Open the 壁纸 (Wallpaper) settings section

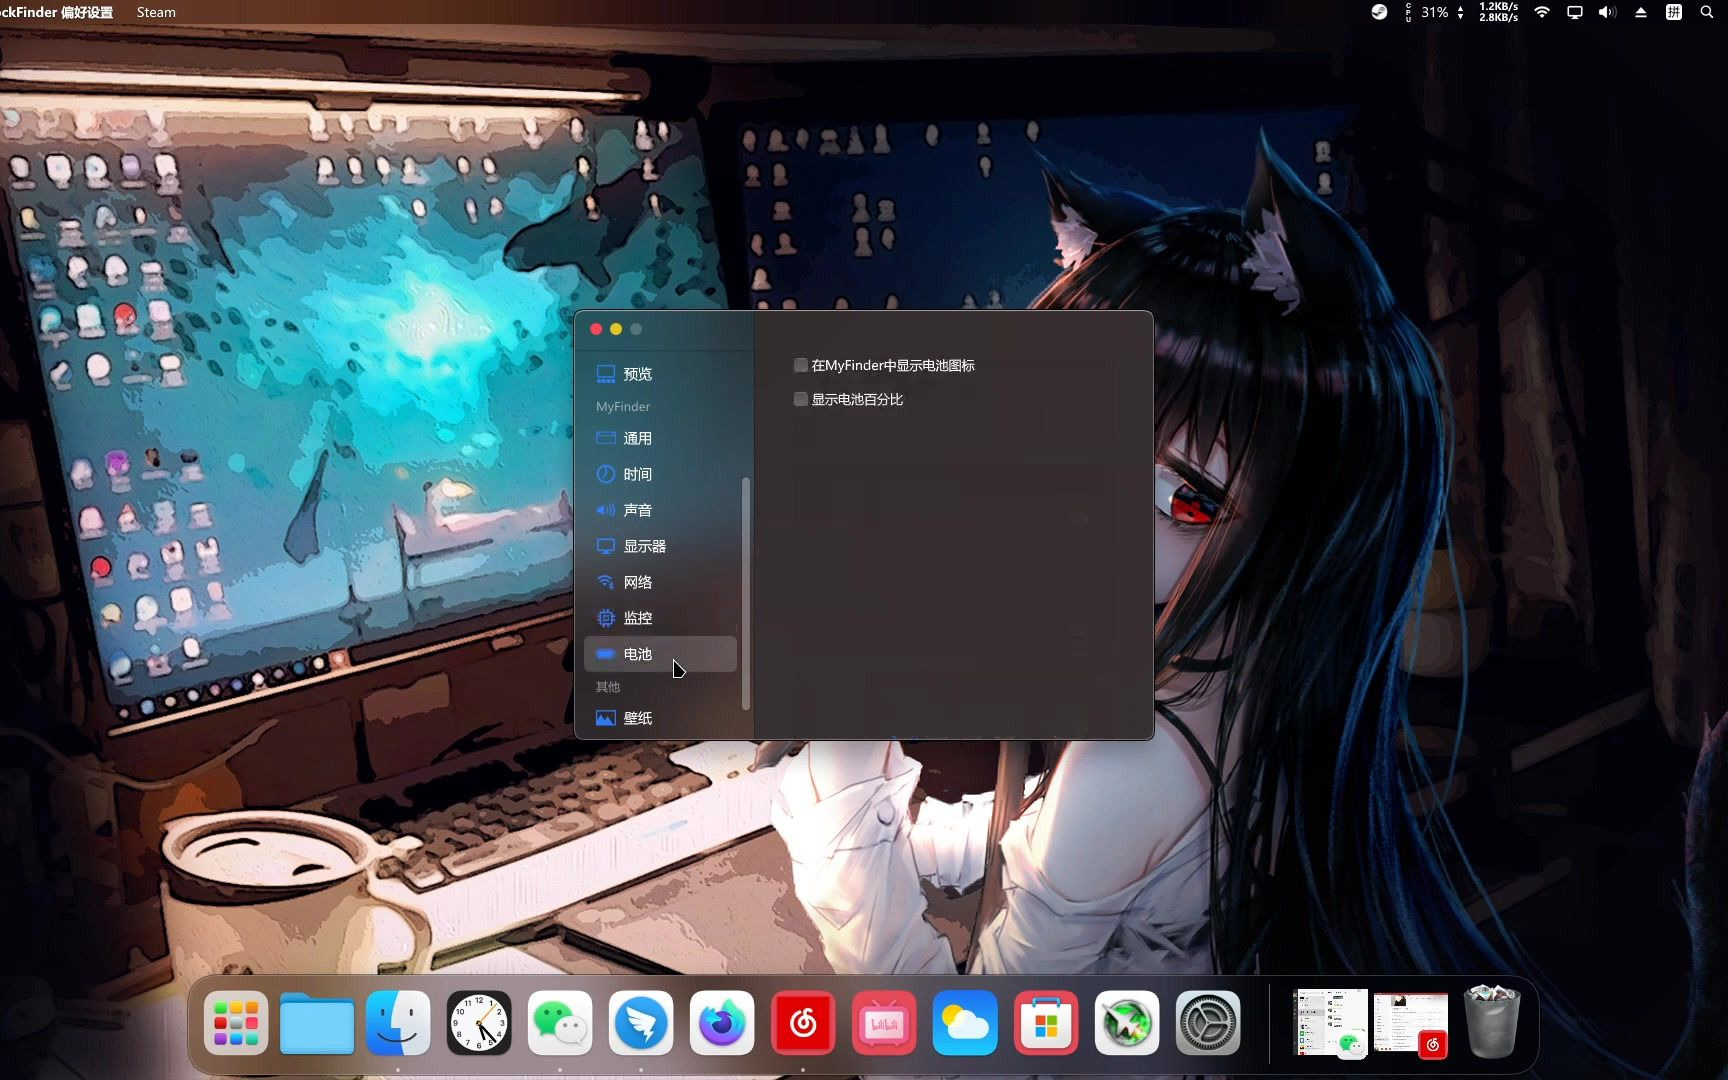tap(638, 718)
